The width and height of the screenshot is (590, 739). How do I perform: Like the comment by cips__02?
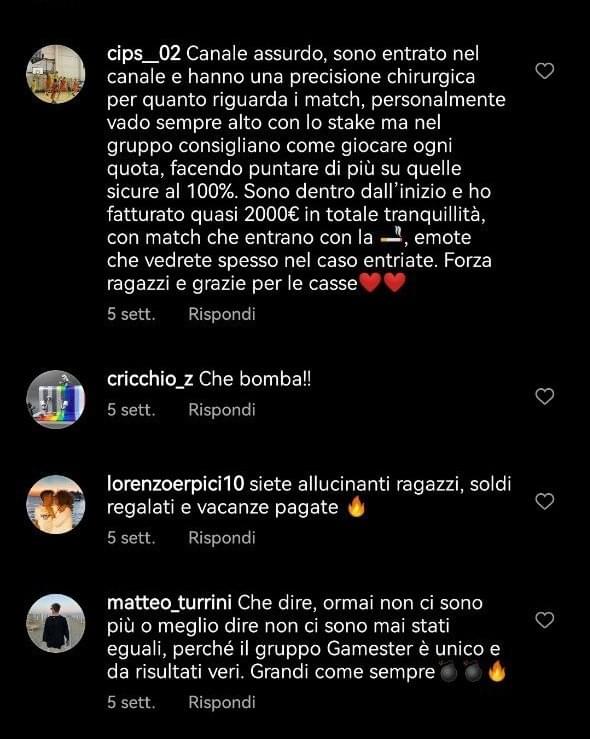[545, 71]
